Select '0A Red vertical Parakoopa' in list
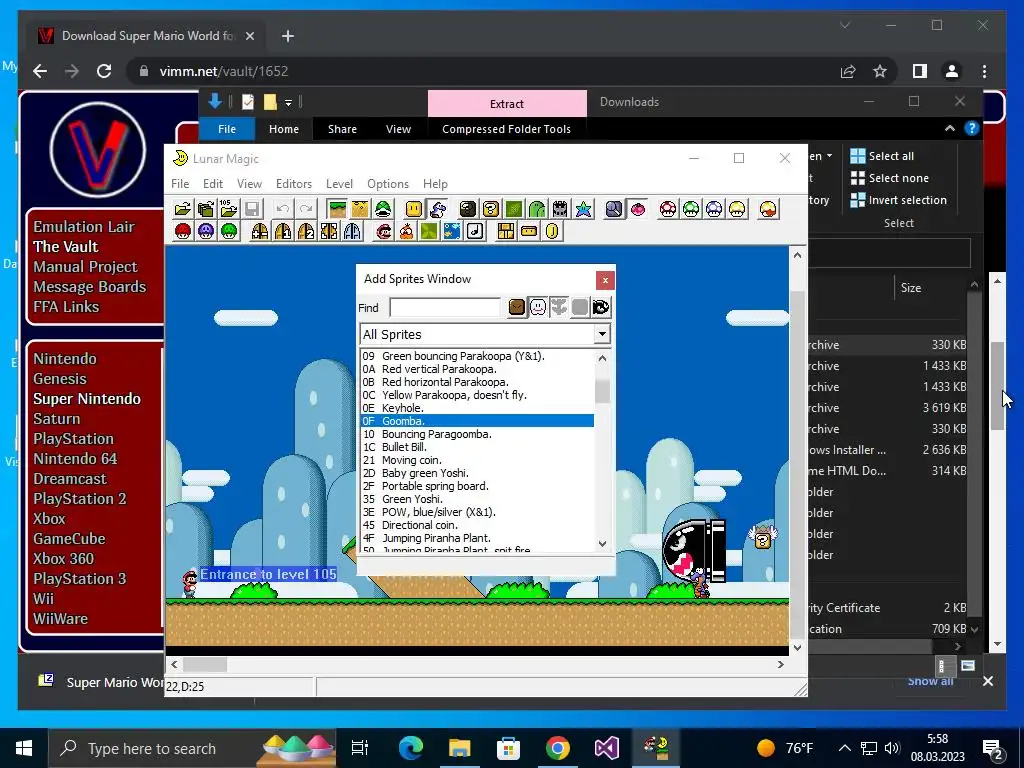This screenshot has width=1024, height=768. coord(477,369)
